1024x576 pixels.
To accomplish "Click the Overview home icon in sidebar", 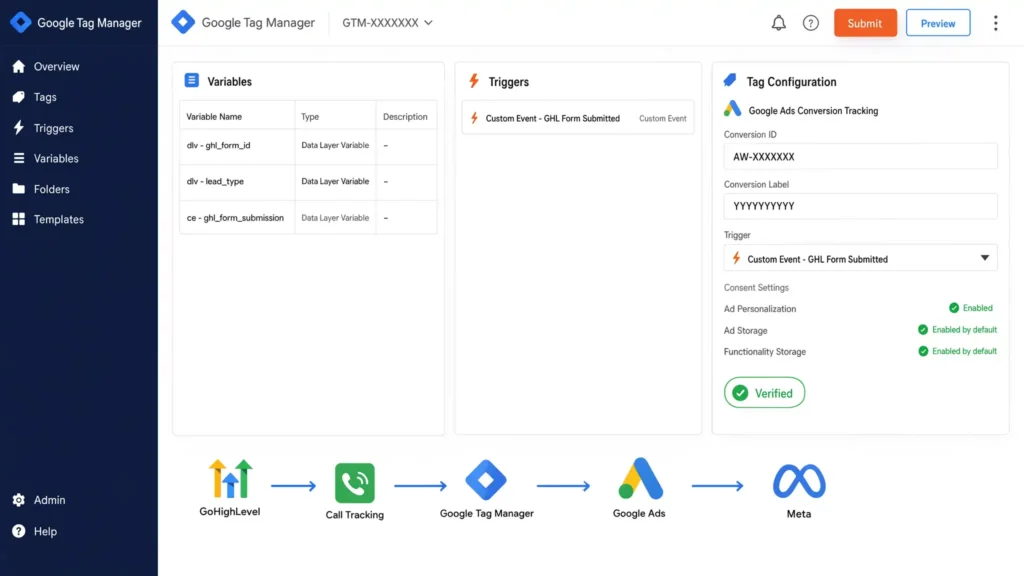I will point(18,66).
